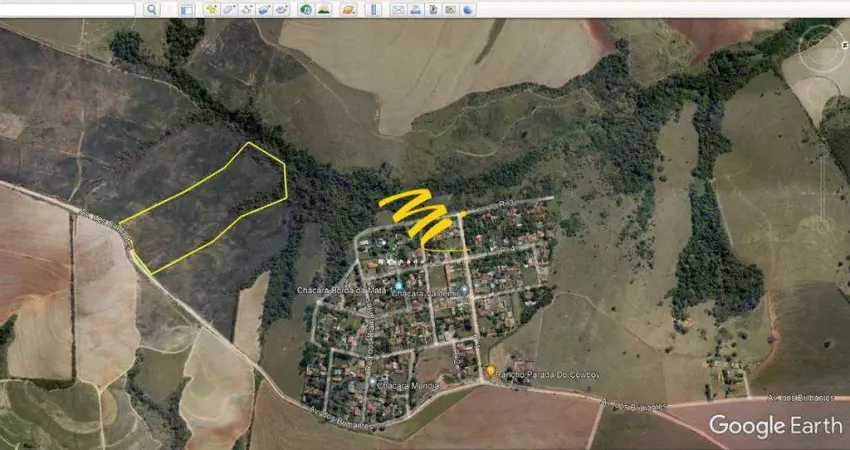Select the Add Placemark pin tool
The image size is (850, 450).
pos(211,9)
